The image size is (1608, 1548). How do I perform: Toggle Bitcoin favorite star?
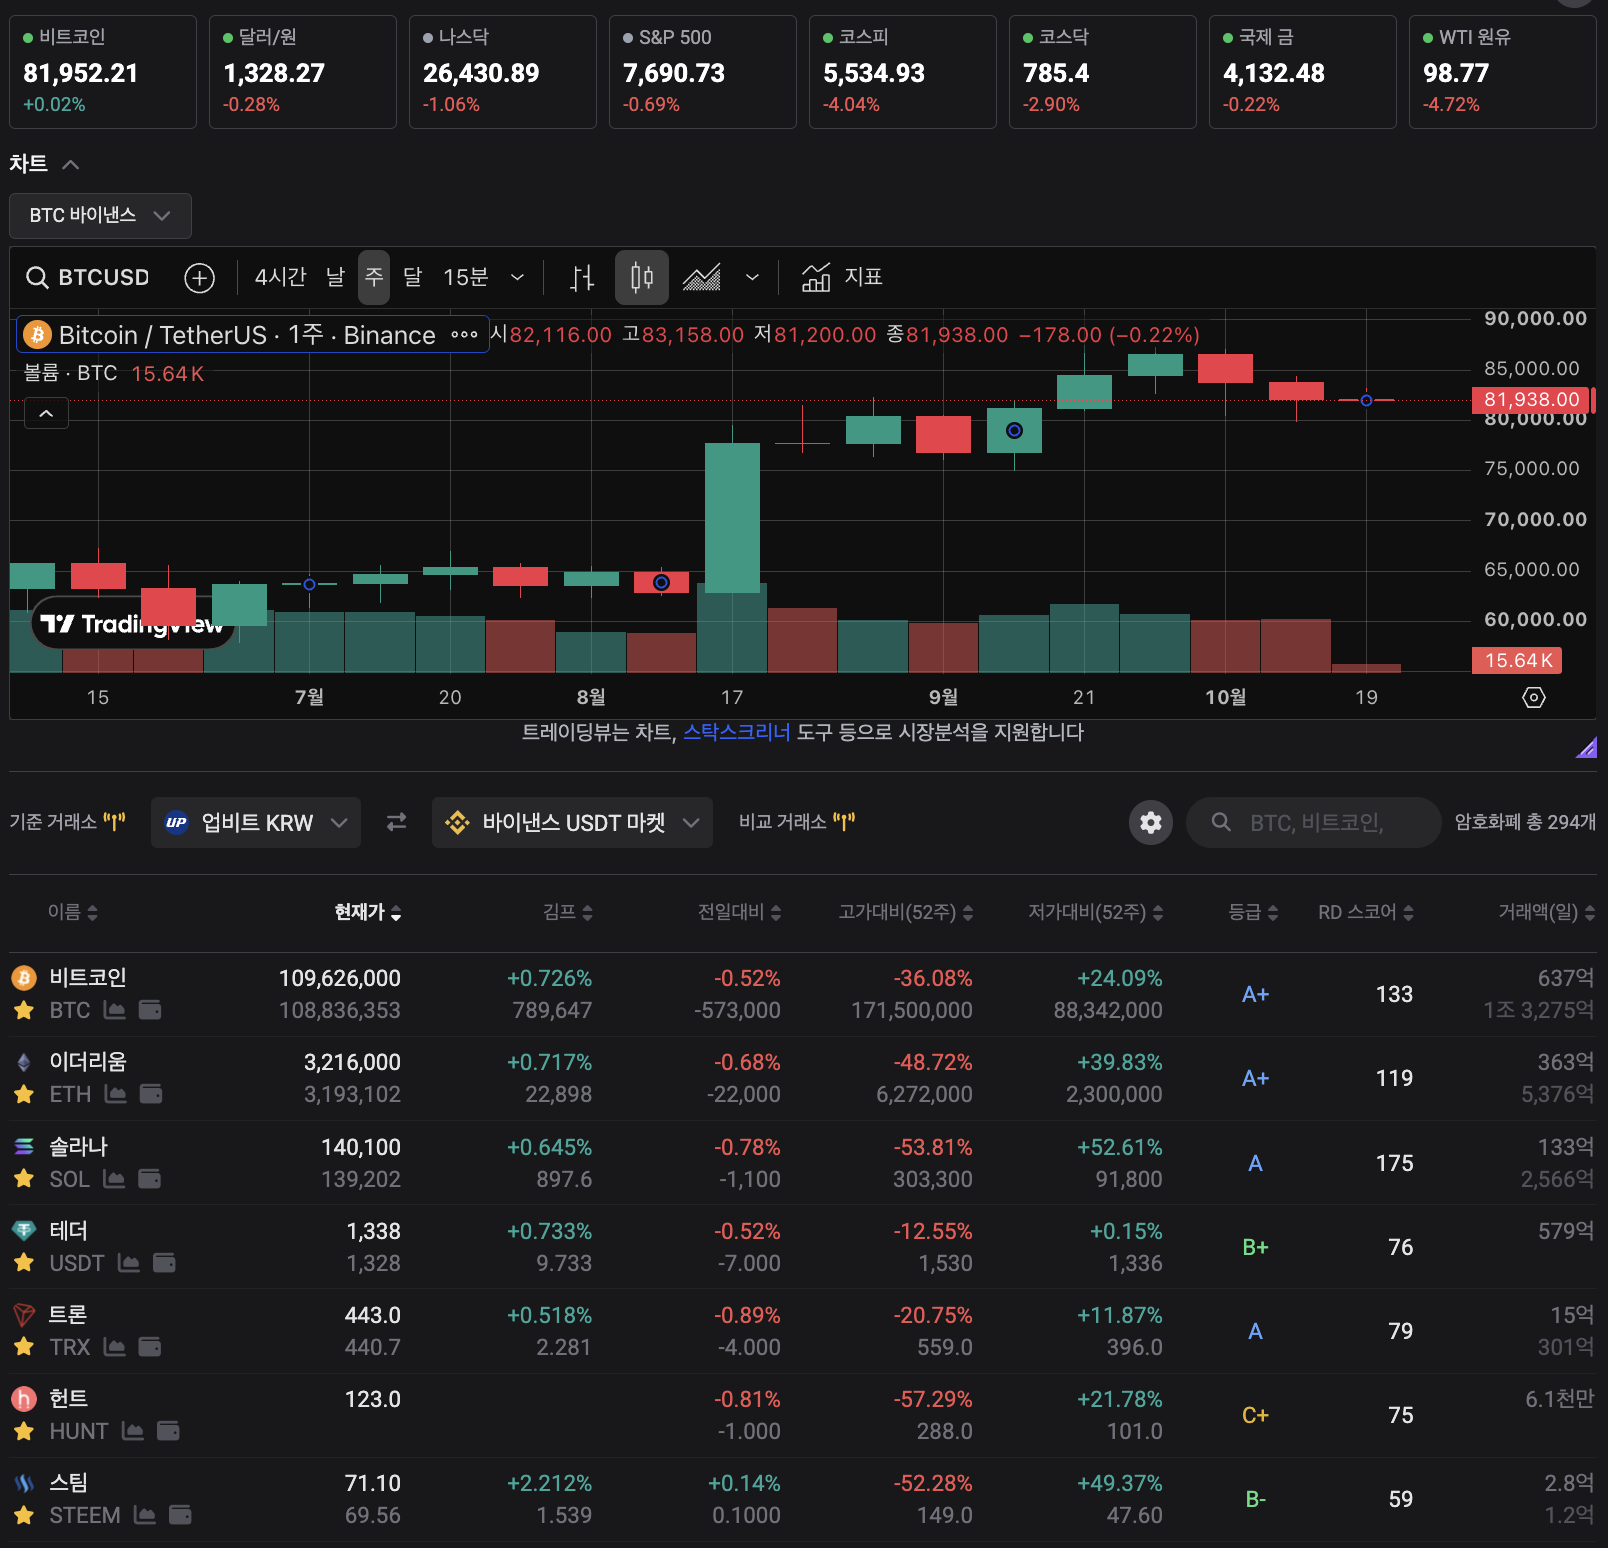click(x=24, y=1010)
